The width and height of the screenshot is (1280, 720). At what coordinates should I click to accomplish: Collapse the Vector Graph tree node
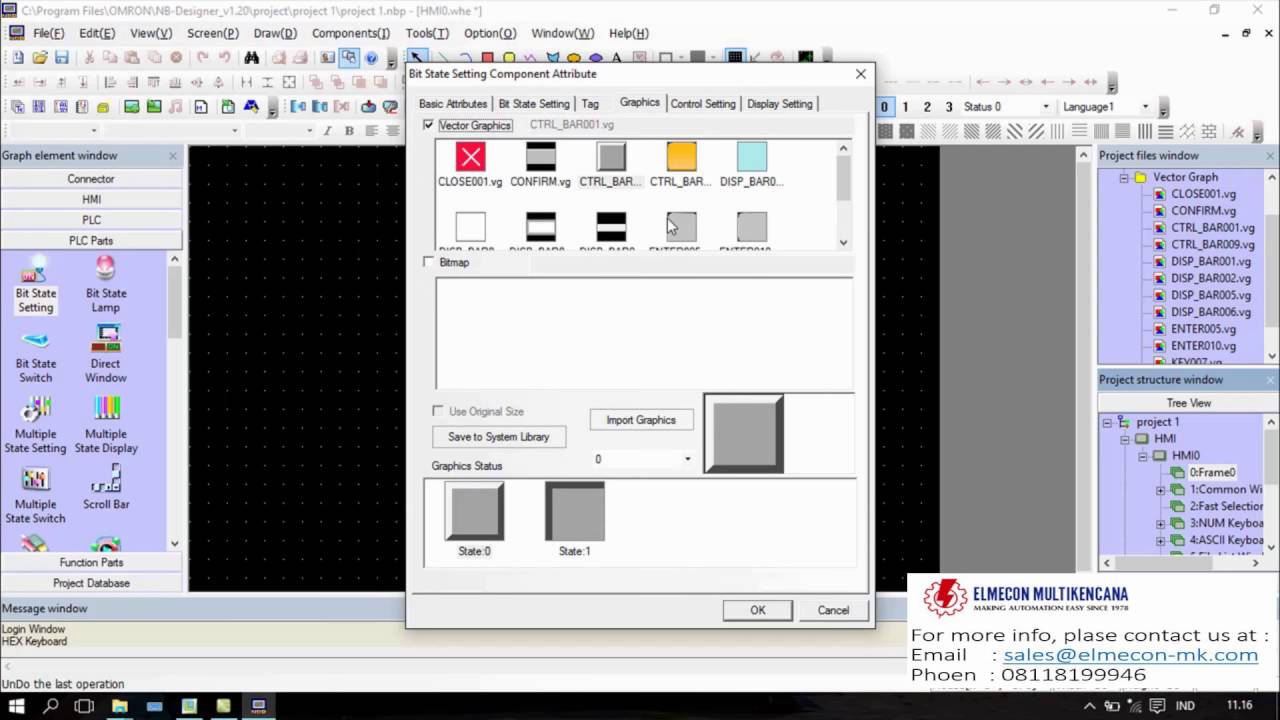coord(1124,177)
